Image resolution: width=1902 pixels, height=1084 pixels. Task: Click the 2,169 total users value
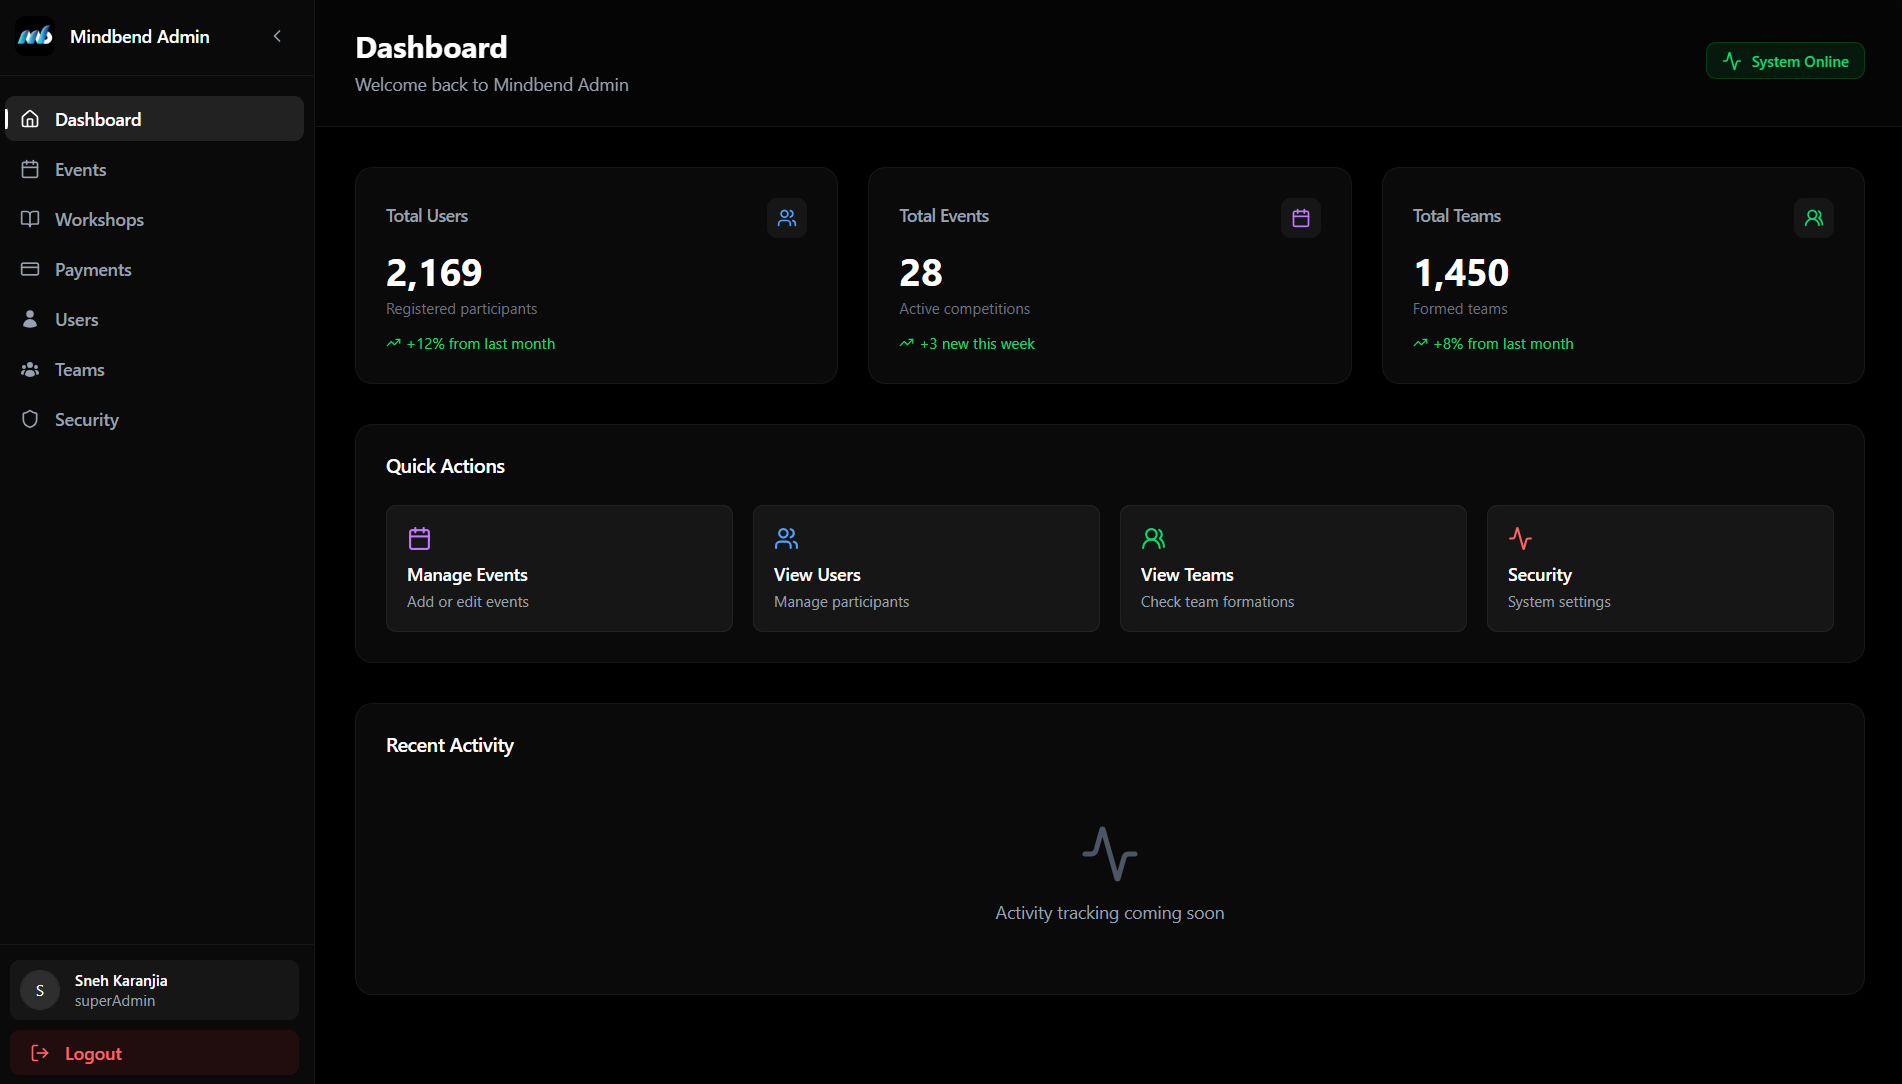click(434, 272)
